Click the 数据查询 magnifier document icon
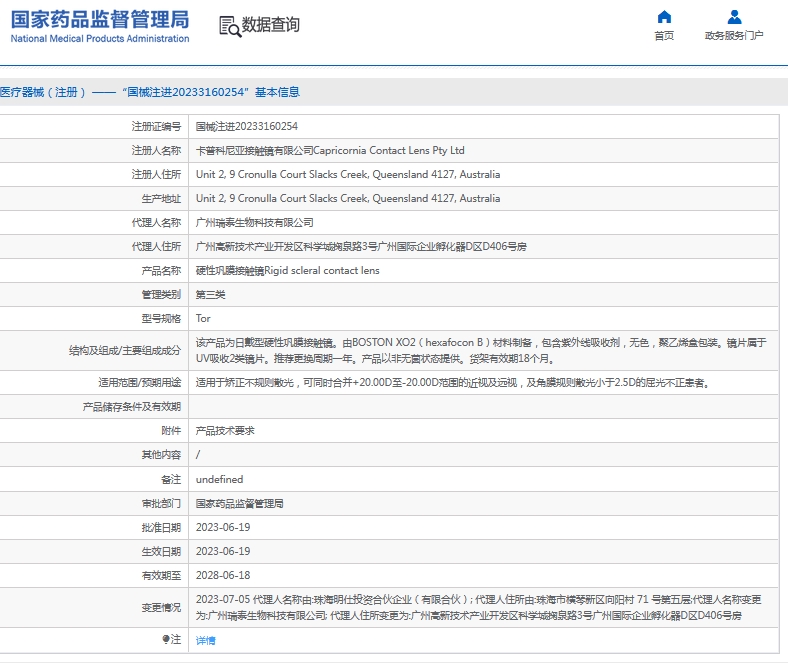This screenshot has height=663, width=788. pos(230,26)
